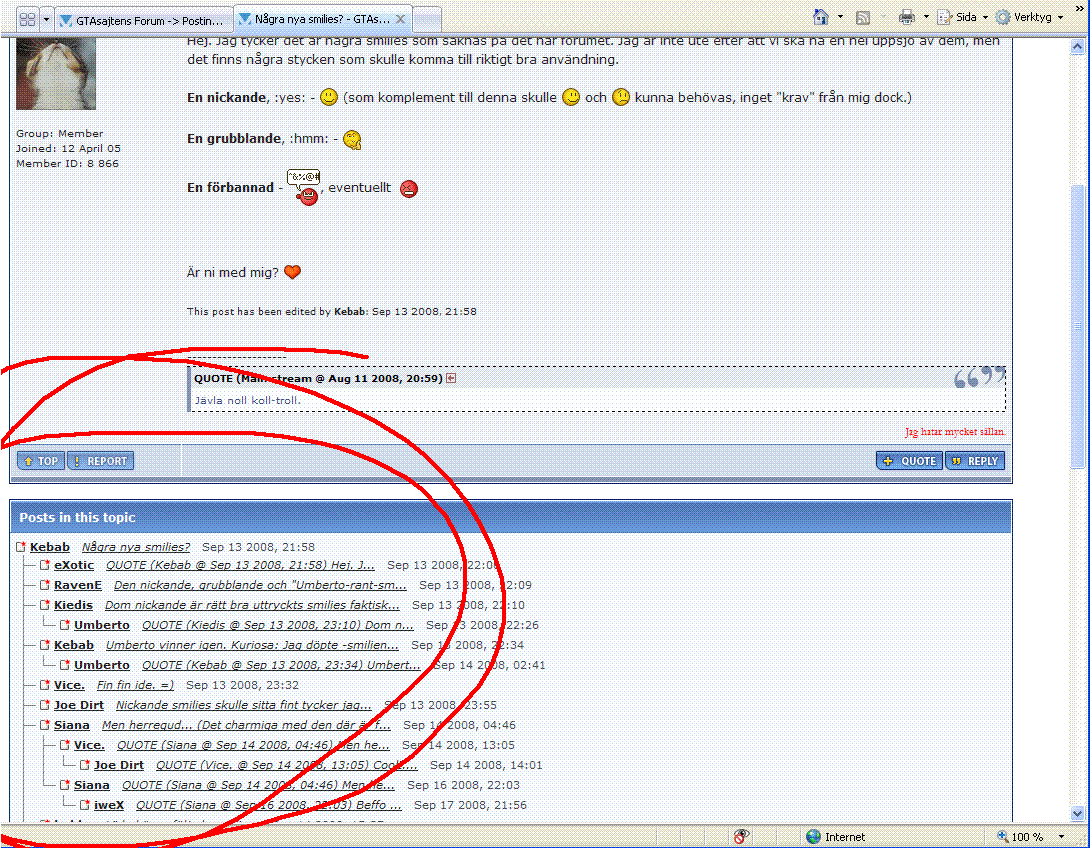
Task: Open iweX reply quoting Siana
Action: click(268, 805)
